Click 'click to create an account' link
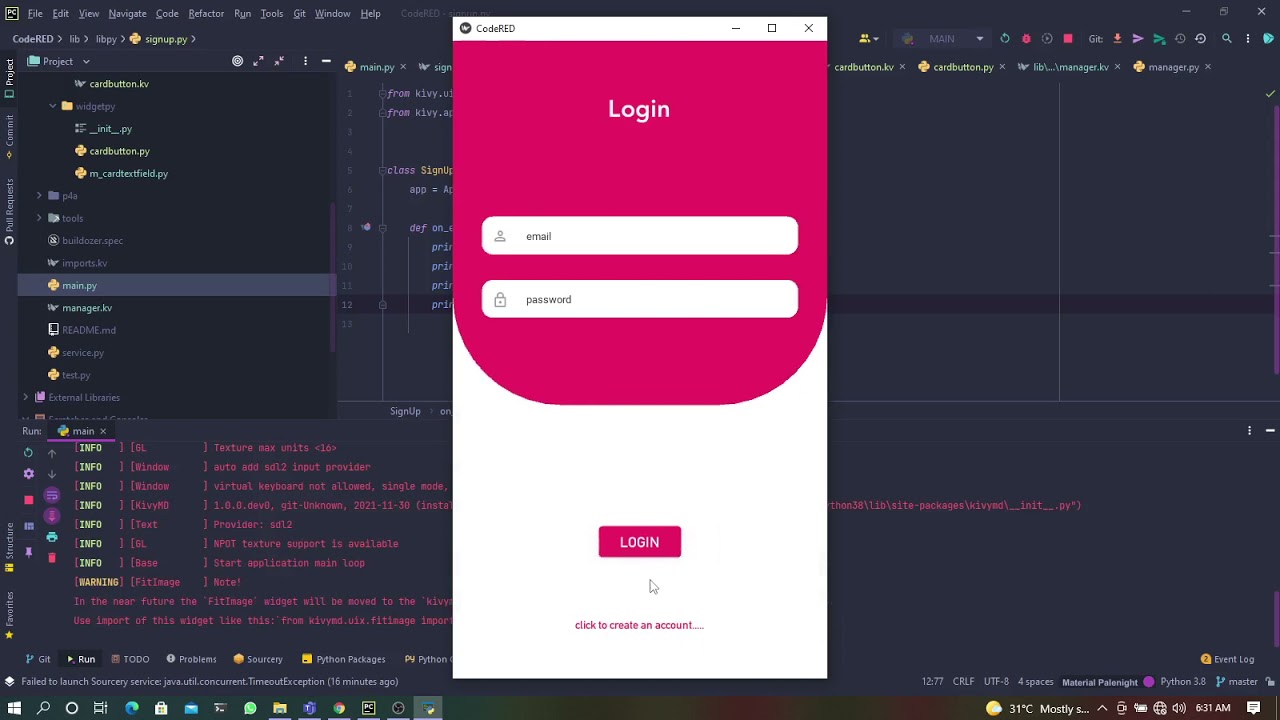Screen dimensions: 1280x720 [639, 625]
